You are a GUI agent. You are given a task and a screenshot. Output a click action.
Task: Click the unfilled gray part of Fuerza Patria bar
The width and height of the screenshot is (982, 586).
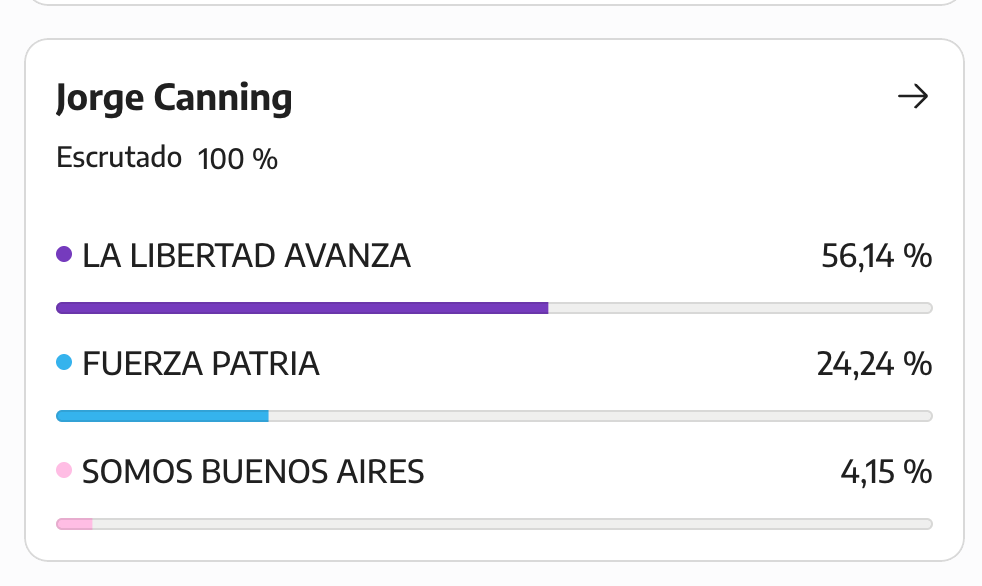point(601,416)
